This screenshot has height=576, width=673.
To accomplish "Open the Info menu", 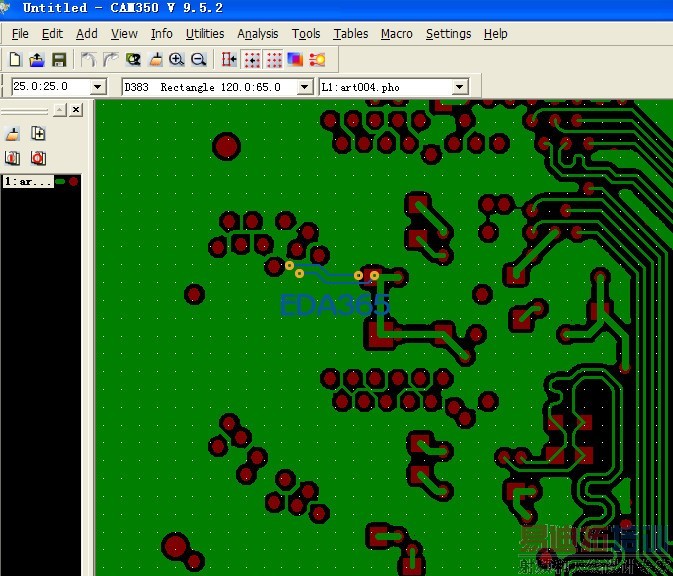I will coord(161,33).
